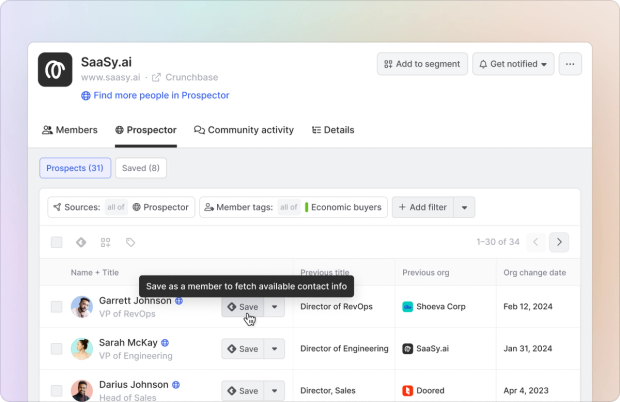Save Darius Johnson as a member
The image size is (620, 402).
[x=242, y=391]
